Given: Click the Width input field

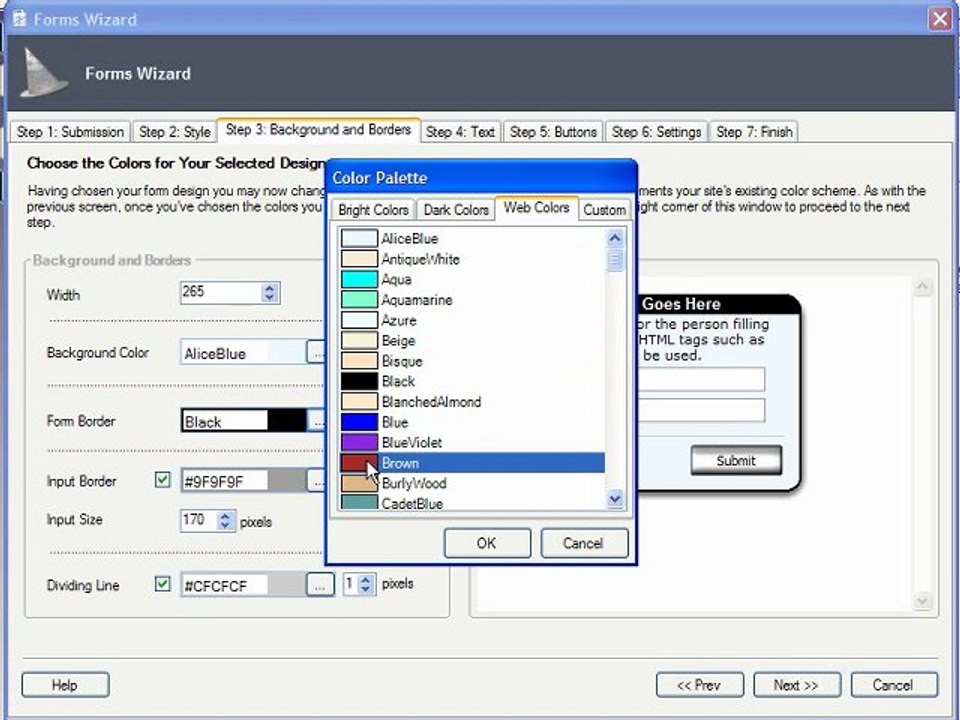Looking at the screenshot, I should (x=222, y=292).
